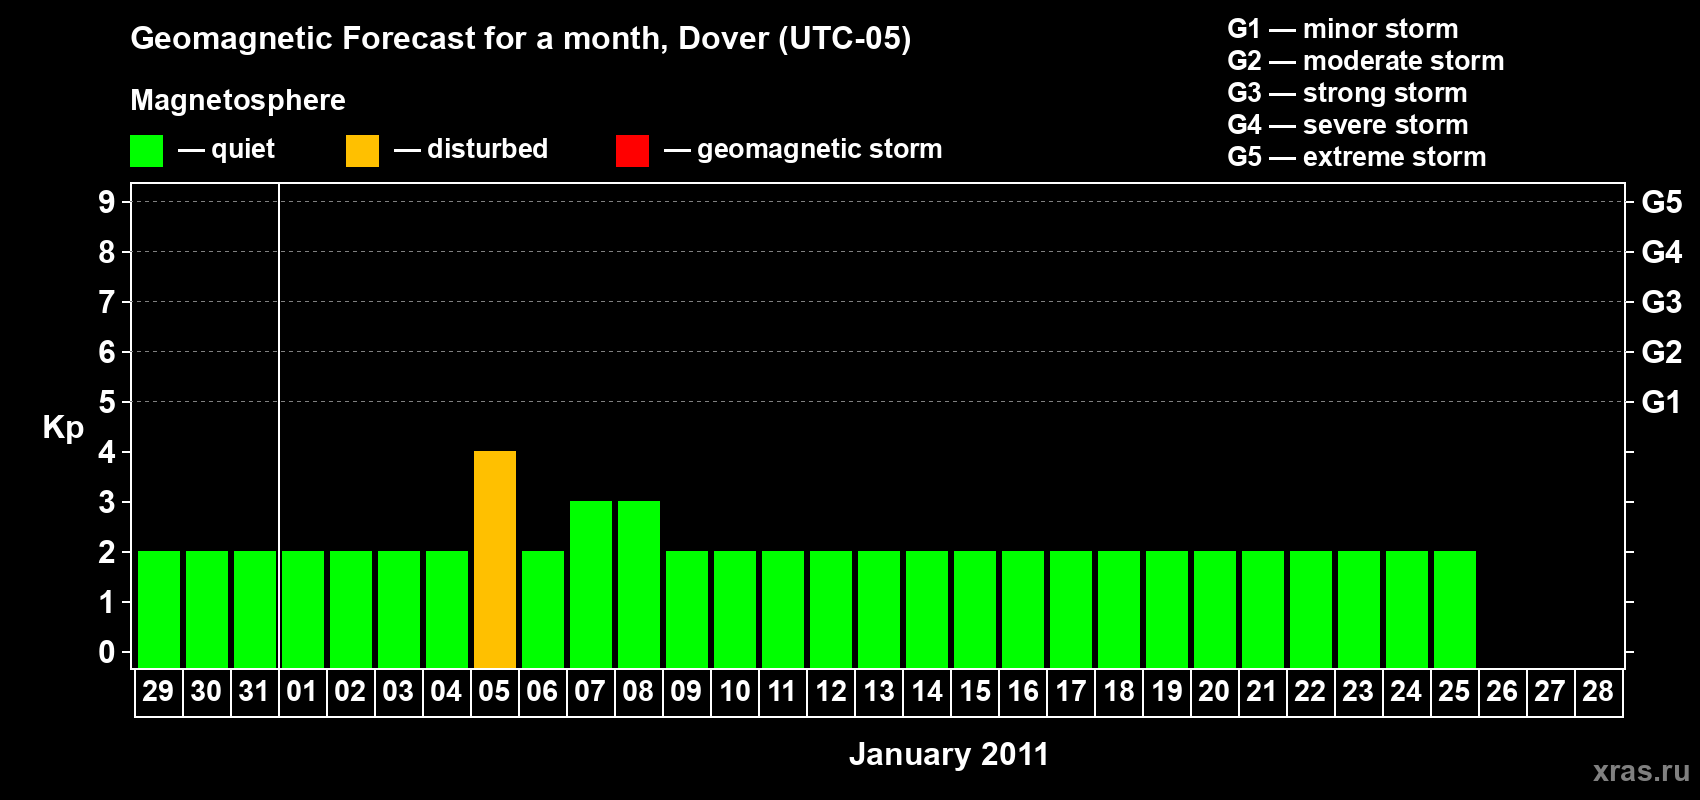Select the green bar for day 16
Screen dimensions: 1700x800
click(1023, 609)
